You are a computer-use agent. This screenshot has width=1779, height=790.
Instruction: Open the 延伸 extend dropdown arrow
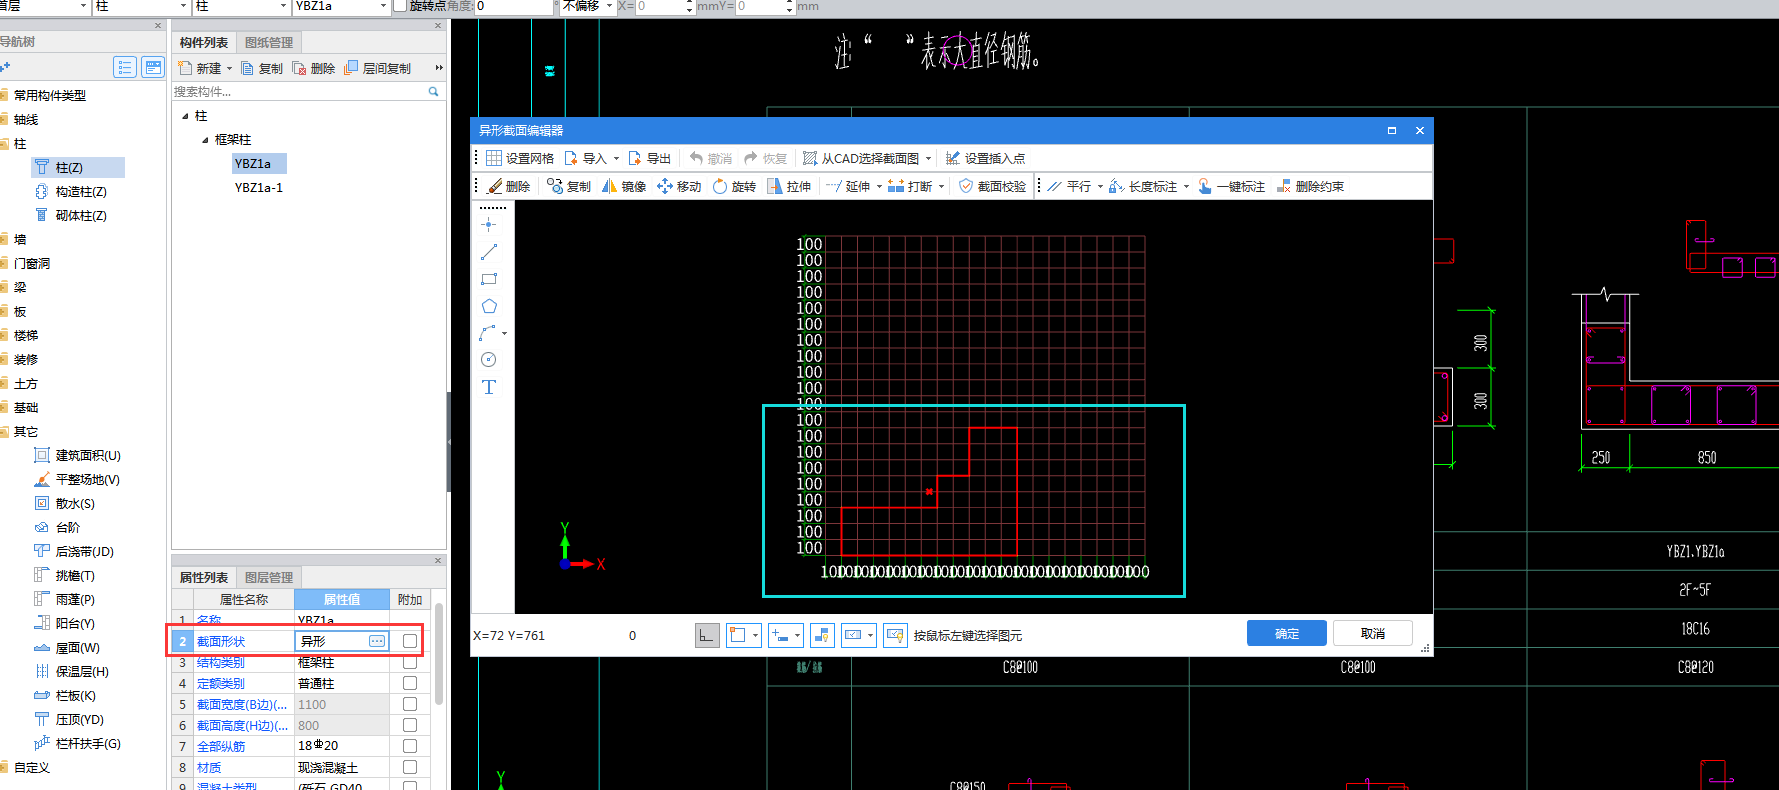point(879,186)
